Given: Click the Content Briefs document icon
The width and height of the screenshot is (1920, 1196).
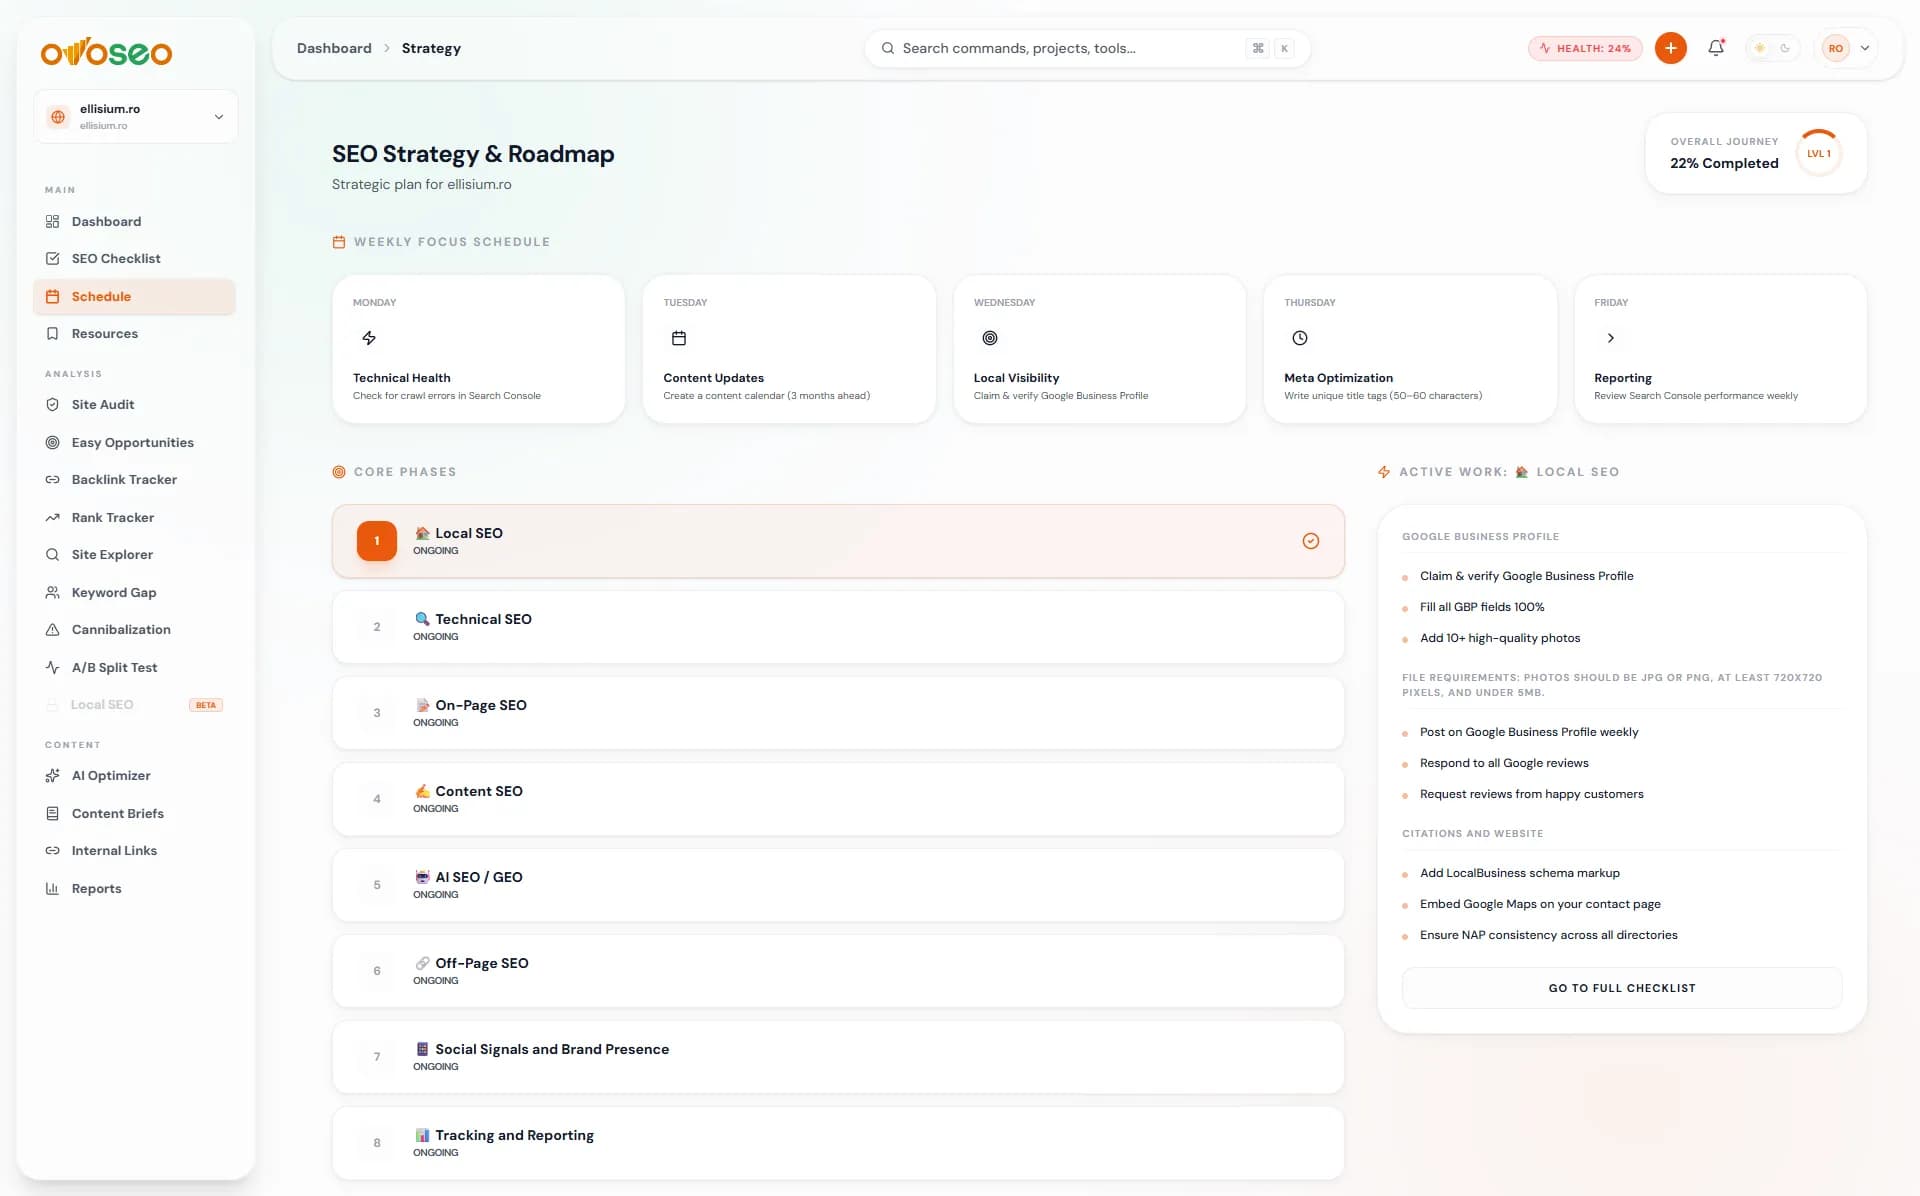Looking at the screenshot, I should 52,813.
